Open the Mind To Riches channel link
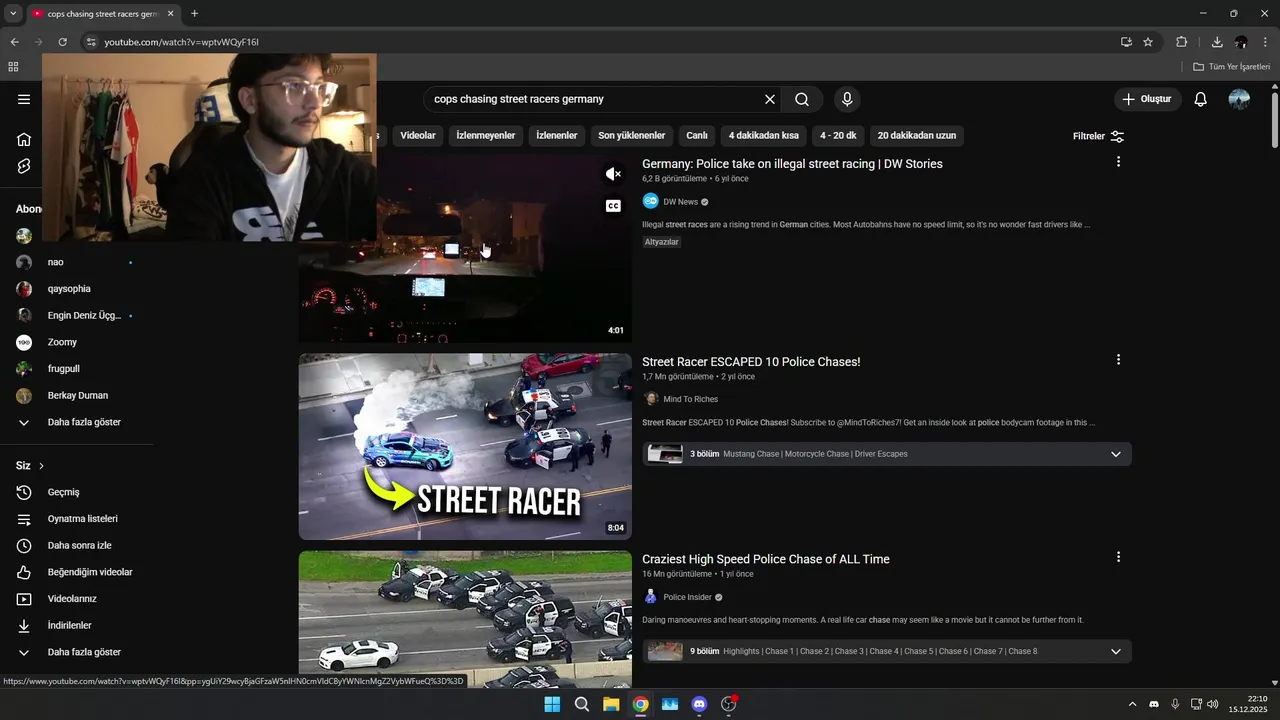This screenshot has width=1280, height=720. [690, 399]
